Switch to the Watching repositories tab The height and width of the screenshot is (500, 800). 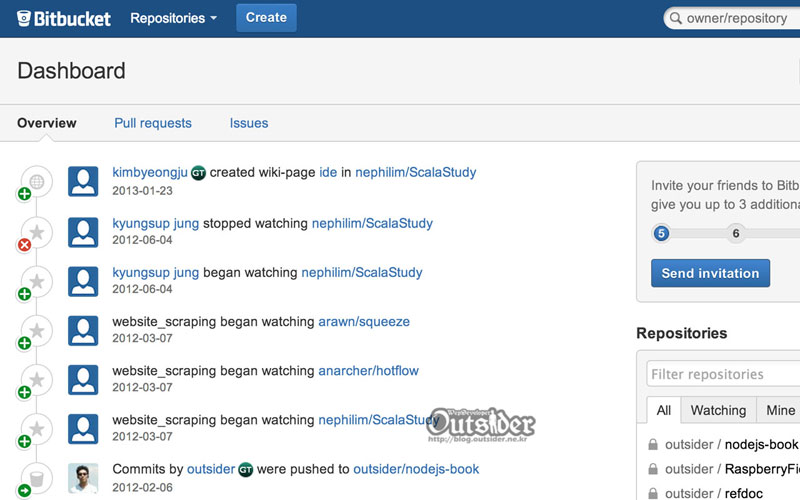[x=718, y=410]
